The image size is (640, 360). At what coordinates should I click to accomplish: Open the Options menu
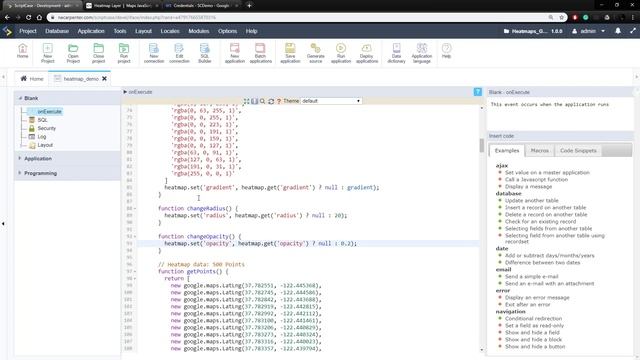pos(227,31)
